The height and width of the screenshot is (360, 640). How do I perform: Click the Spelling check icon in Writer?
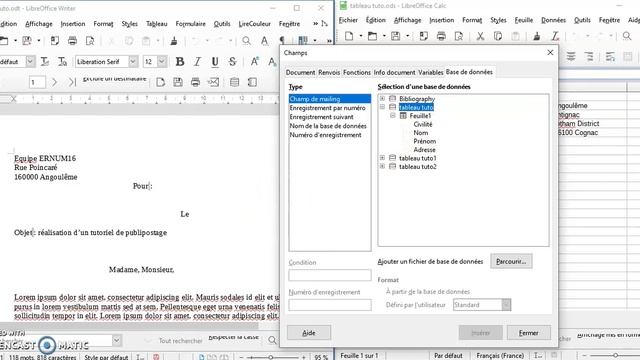(x=264, y=40)
